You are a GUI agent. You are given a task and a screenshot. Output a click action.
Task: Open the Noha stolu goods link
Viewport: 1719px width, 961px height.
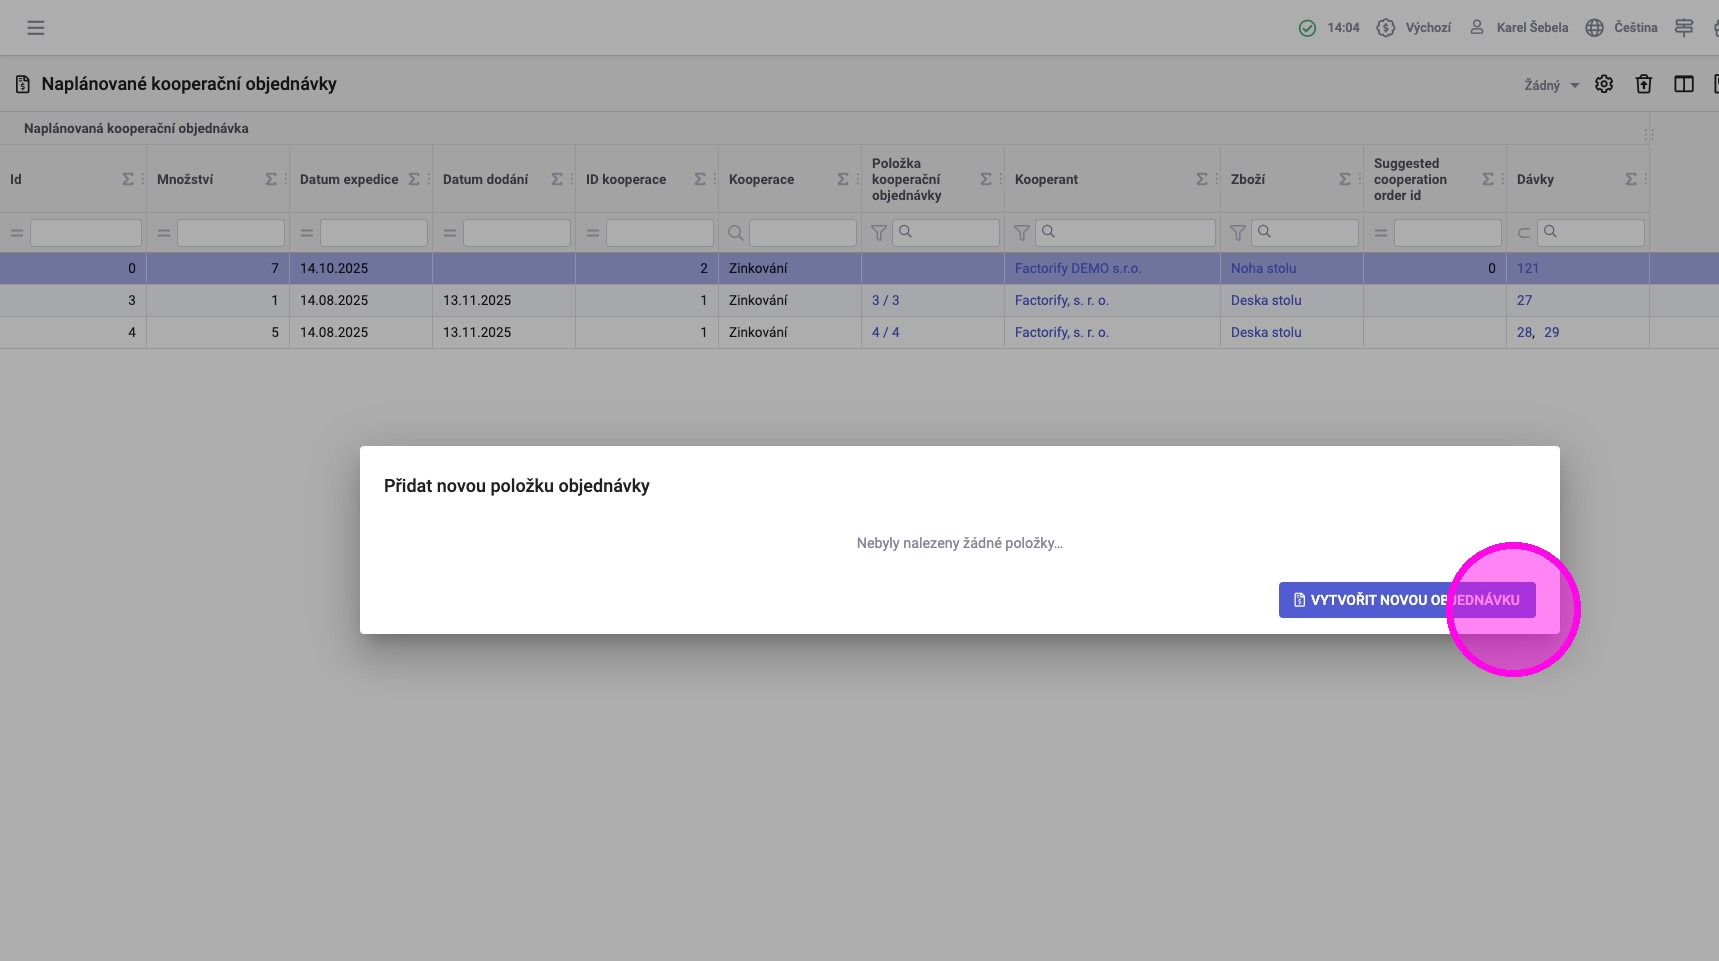(1264, 268)
